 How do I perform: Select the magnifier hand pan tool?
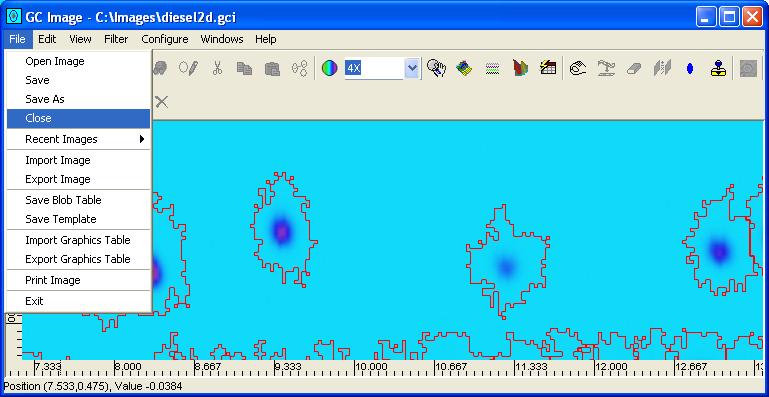pos(436,68)
